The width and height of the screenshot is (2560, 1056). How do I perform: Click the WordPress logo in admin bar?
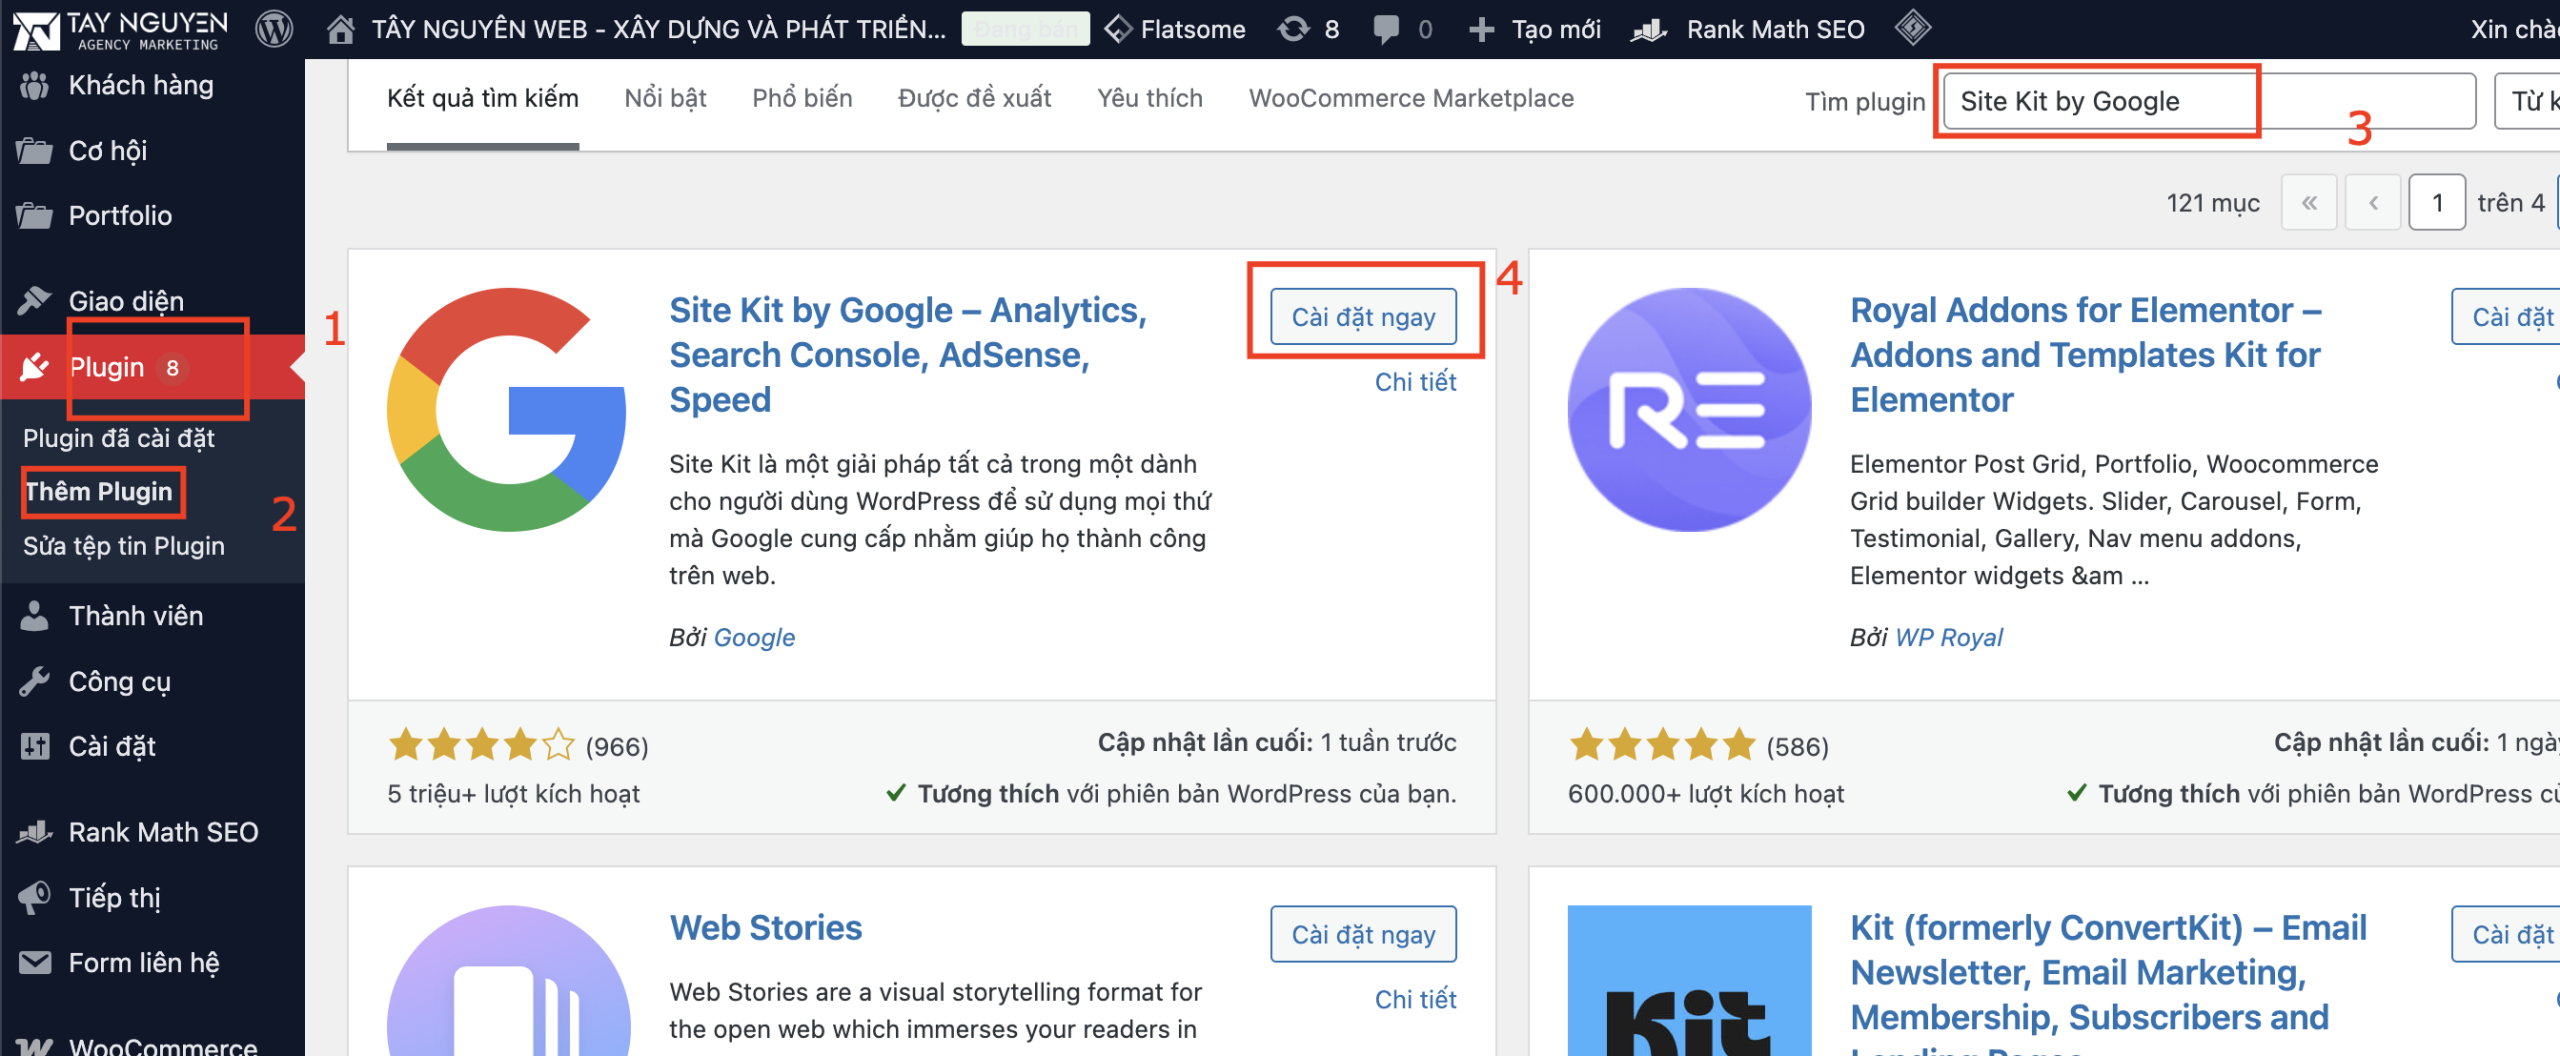[274, 29]
